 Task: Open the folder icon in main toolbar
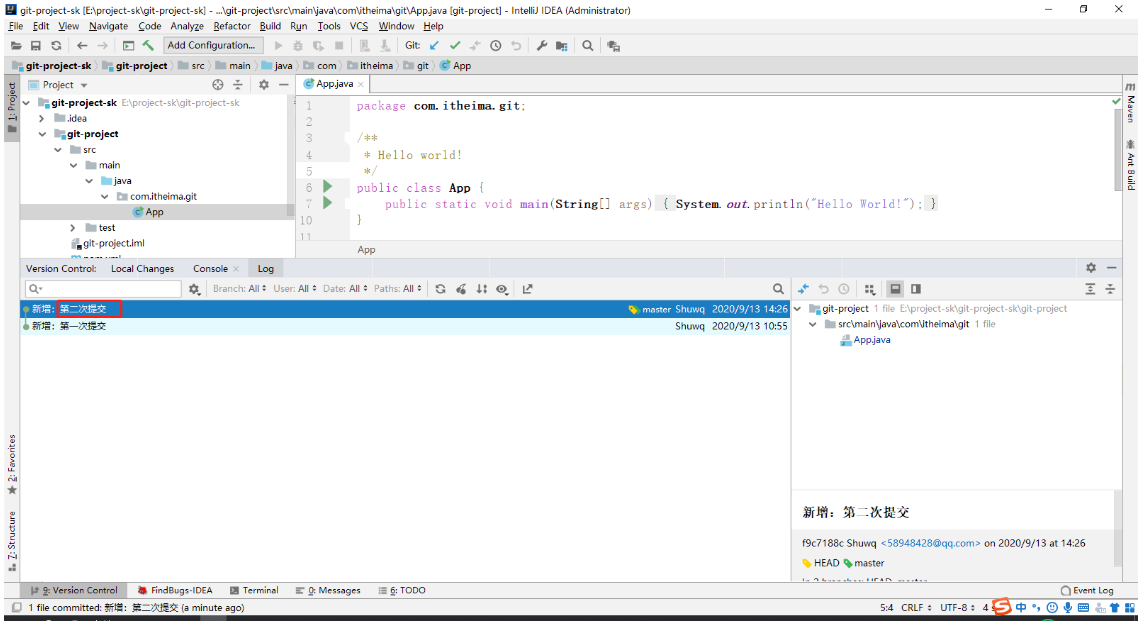click(x=15, y=45)
